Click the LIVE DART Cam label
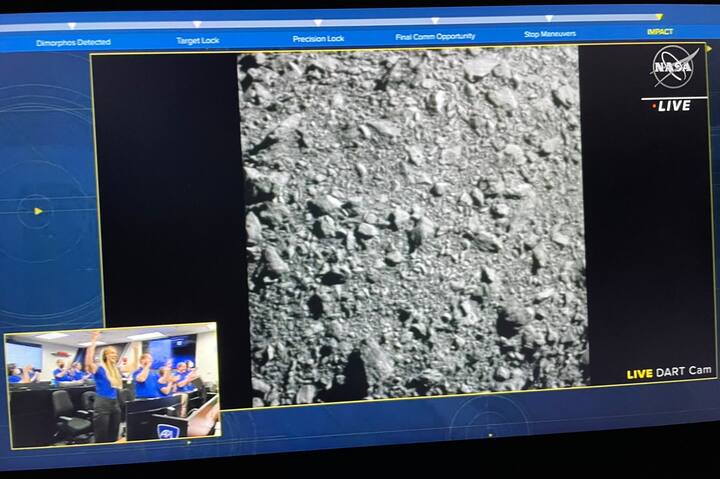Viewport: 720px width, 479px height. [x=669, y=372]
